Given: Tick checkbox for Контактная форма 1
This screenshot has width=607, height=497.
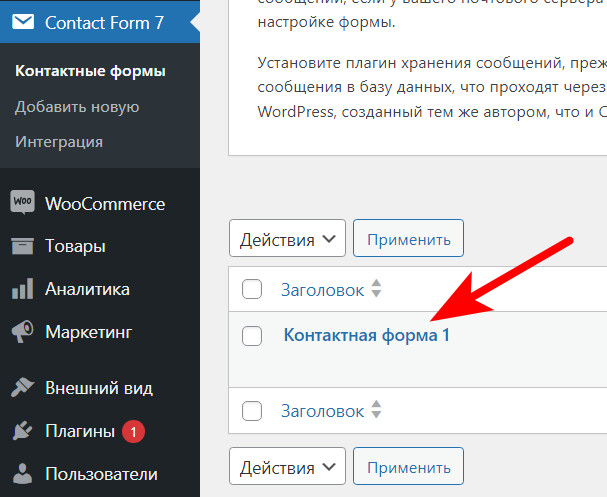Looking at the screenshot, I should click(x=252, y=336).
